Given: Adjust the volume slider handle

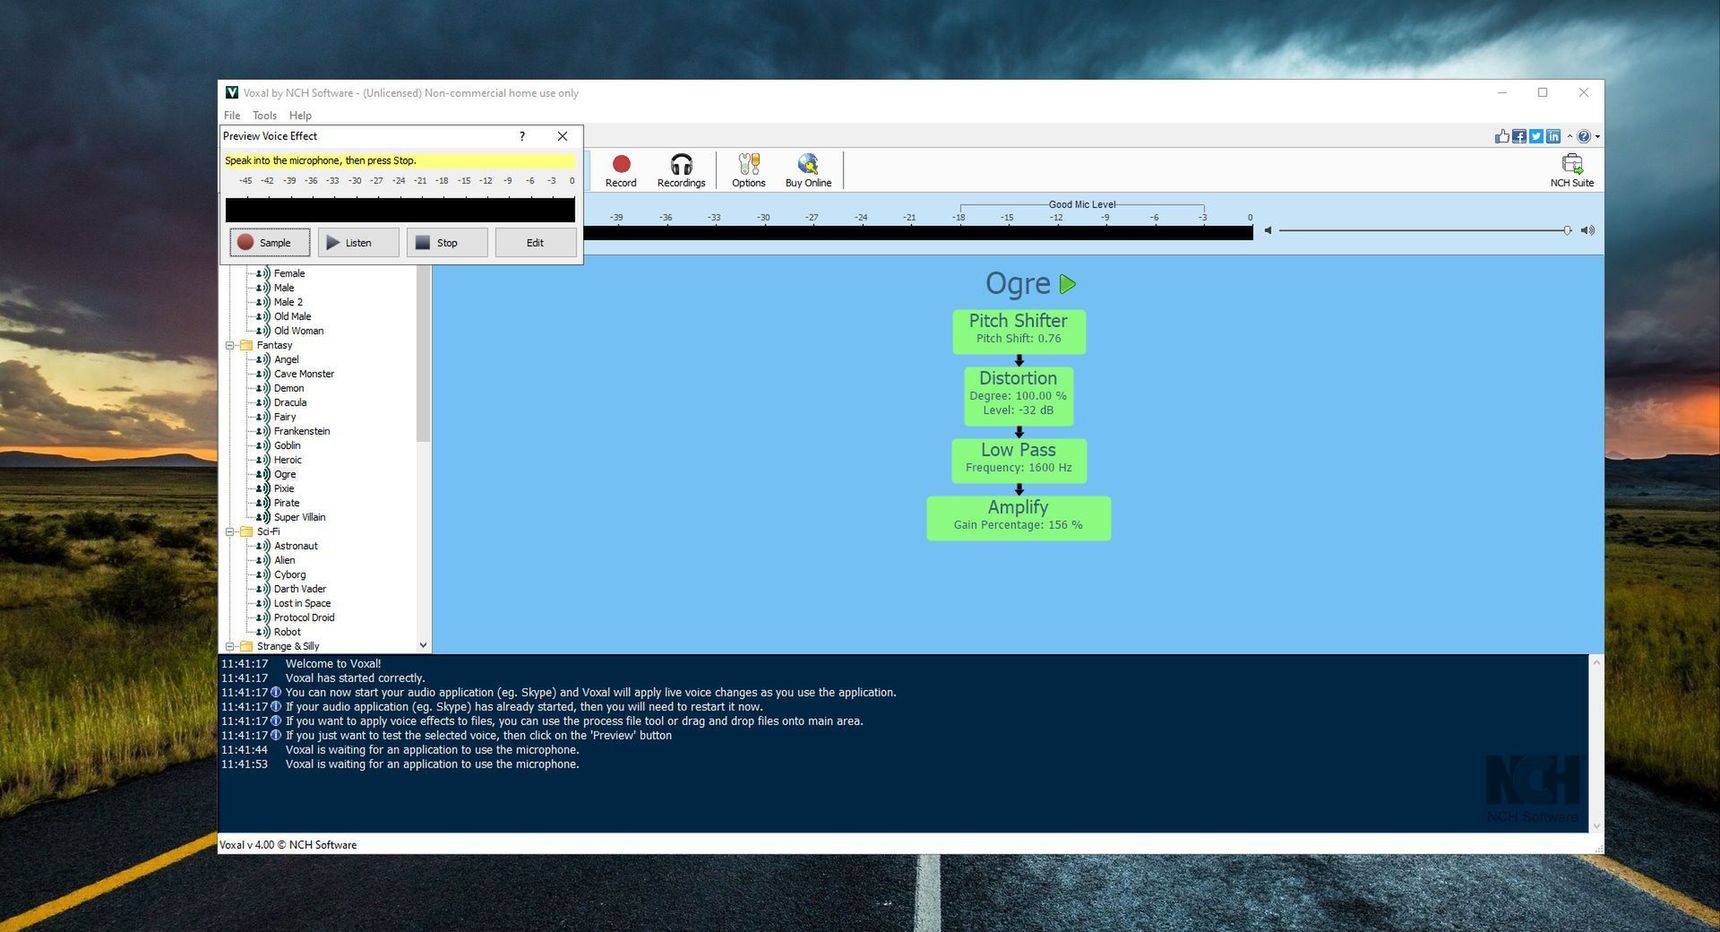Looking at the screenshot, I should 1567,230.
